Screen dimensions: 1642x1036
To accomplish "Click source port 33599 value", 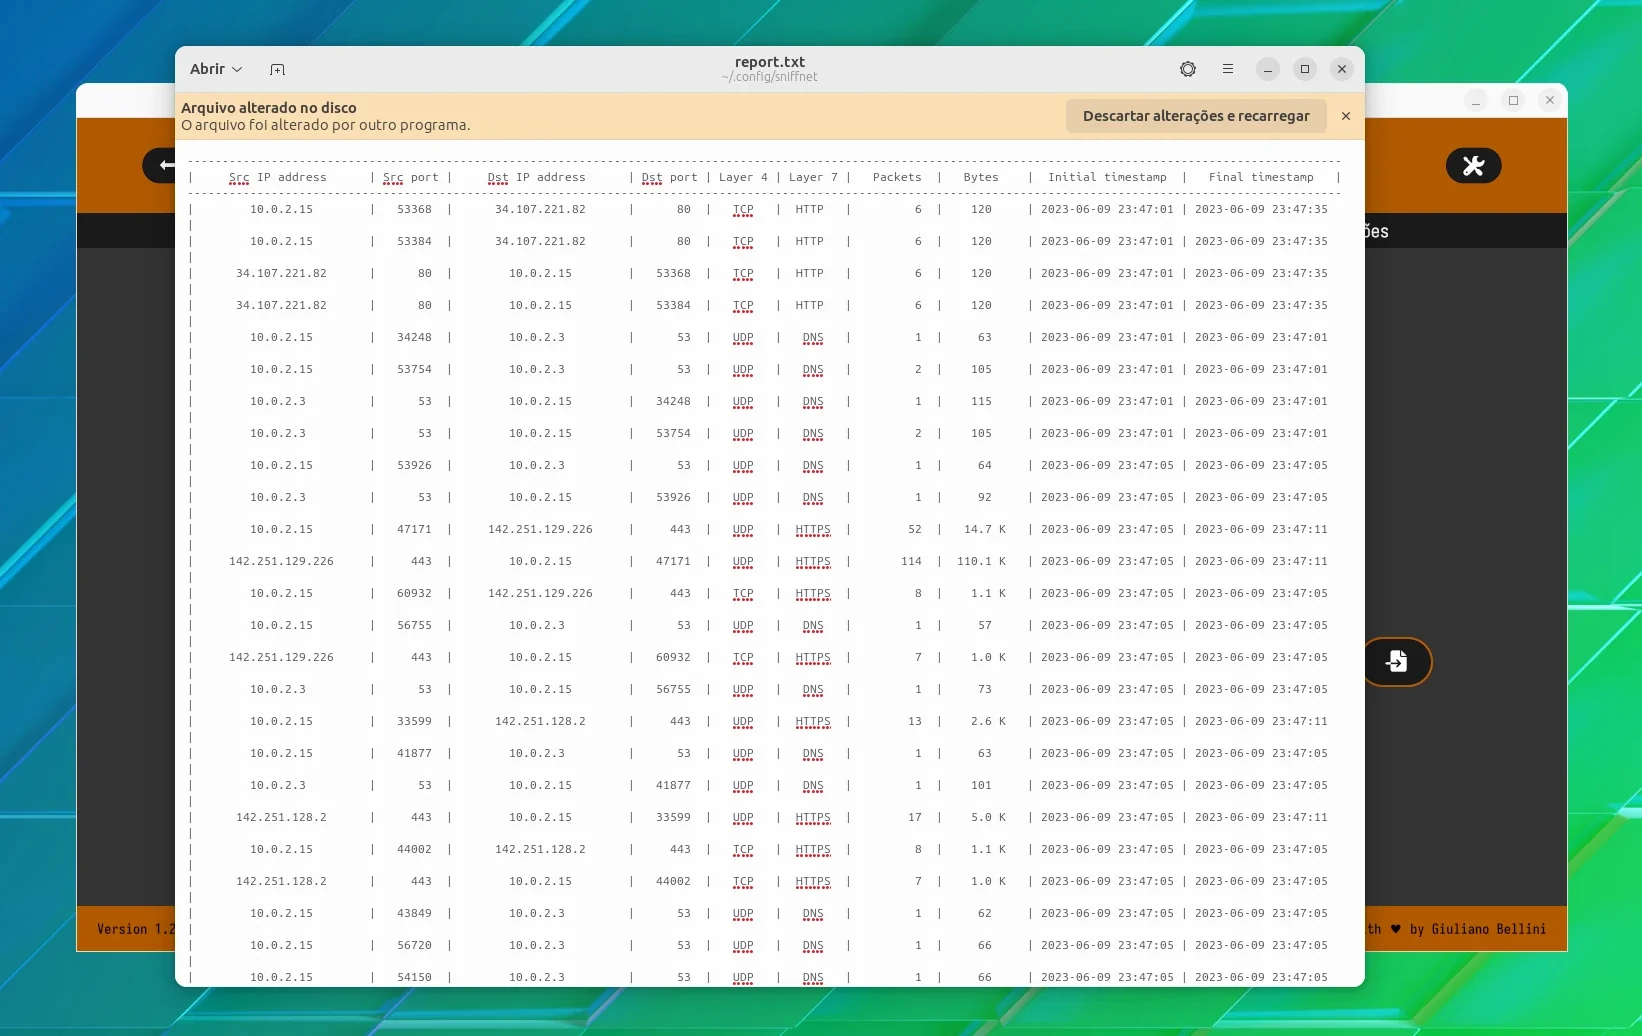I will tap(414, 721).
